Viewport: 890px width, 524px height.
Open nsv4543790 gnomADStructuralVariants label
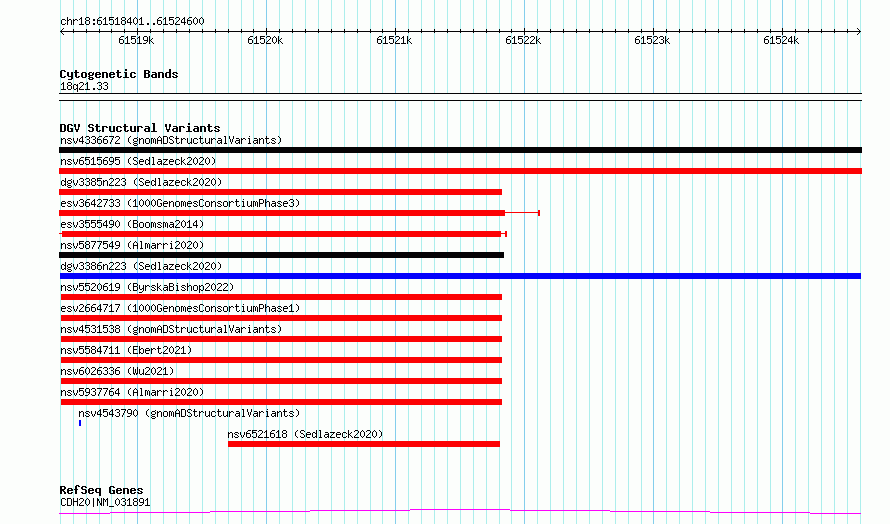(x=189, y=413)
